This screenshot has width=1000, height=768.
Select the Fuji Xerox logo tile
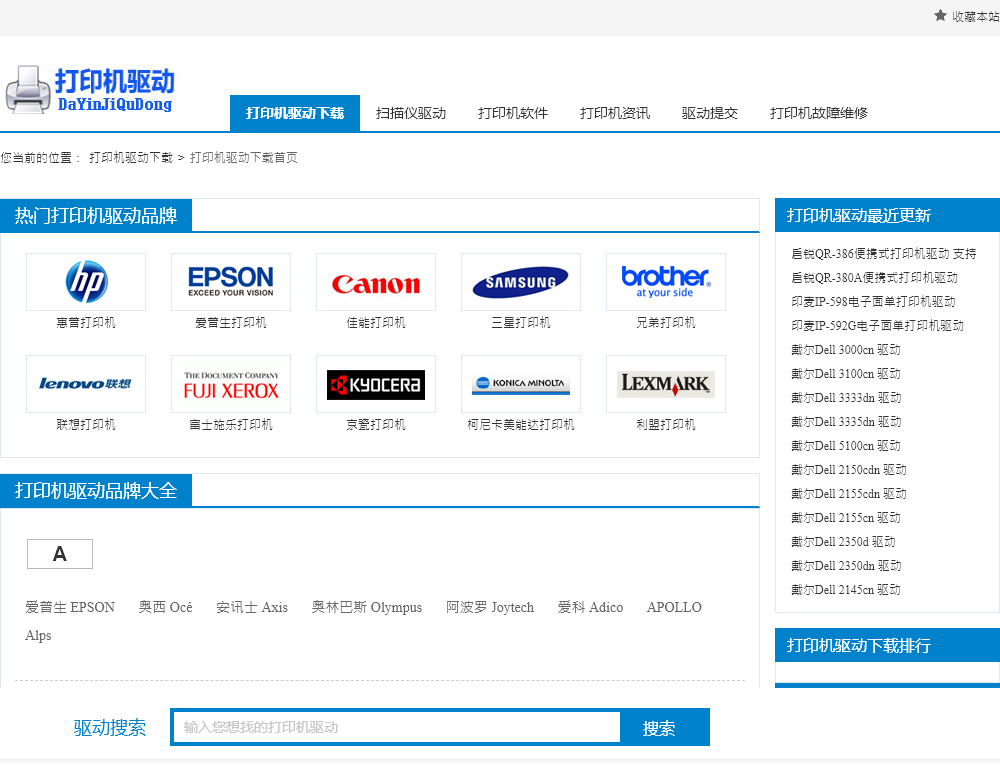click(x=231, y=384)
